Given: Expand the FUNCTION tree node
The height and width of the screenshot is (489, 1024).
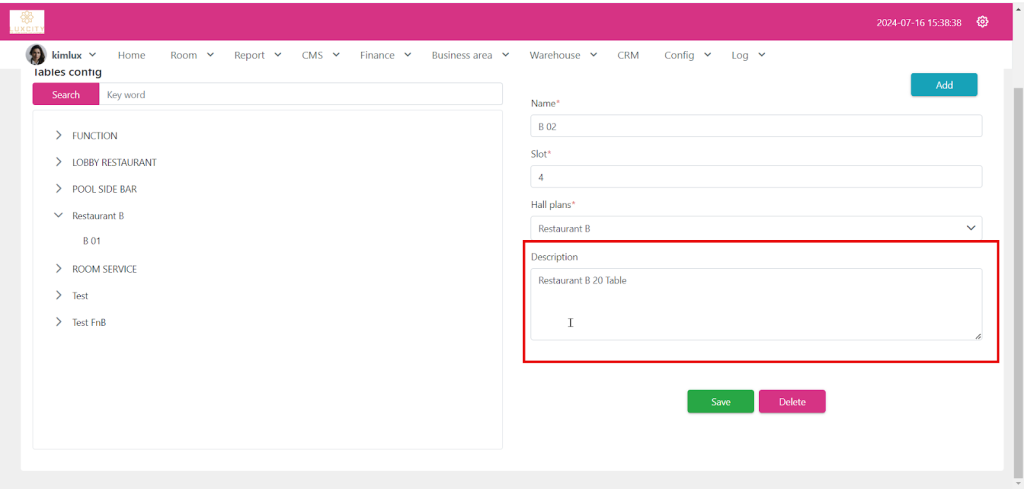Looking at the screenshot, I should click(59, 135).
